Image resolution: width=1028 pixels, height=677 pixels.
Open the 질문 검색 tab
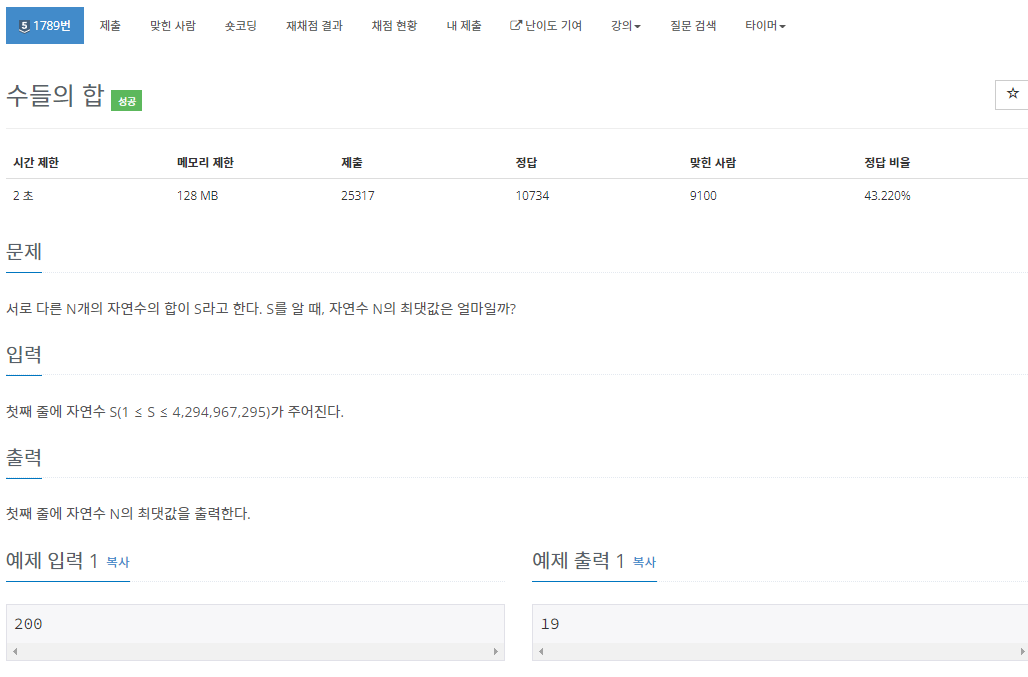(693, 26)
